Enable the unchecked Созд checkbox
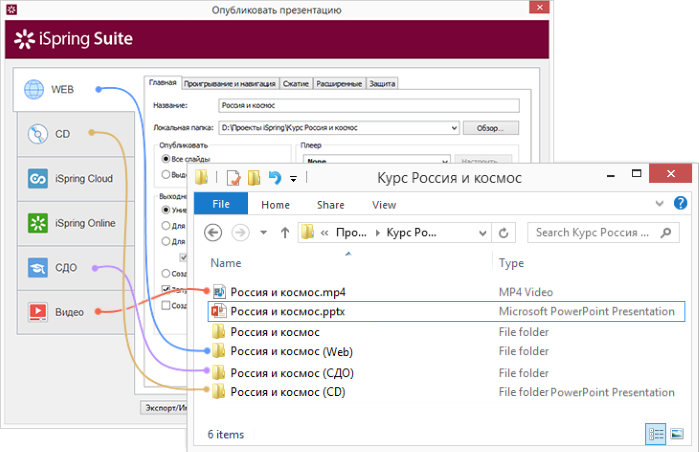This screenshot has width=699, height=452. (166, 305)
